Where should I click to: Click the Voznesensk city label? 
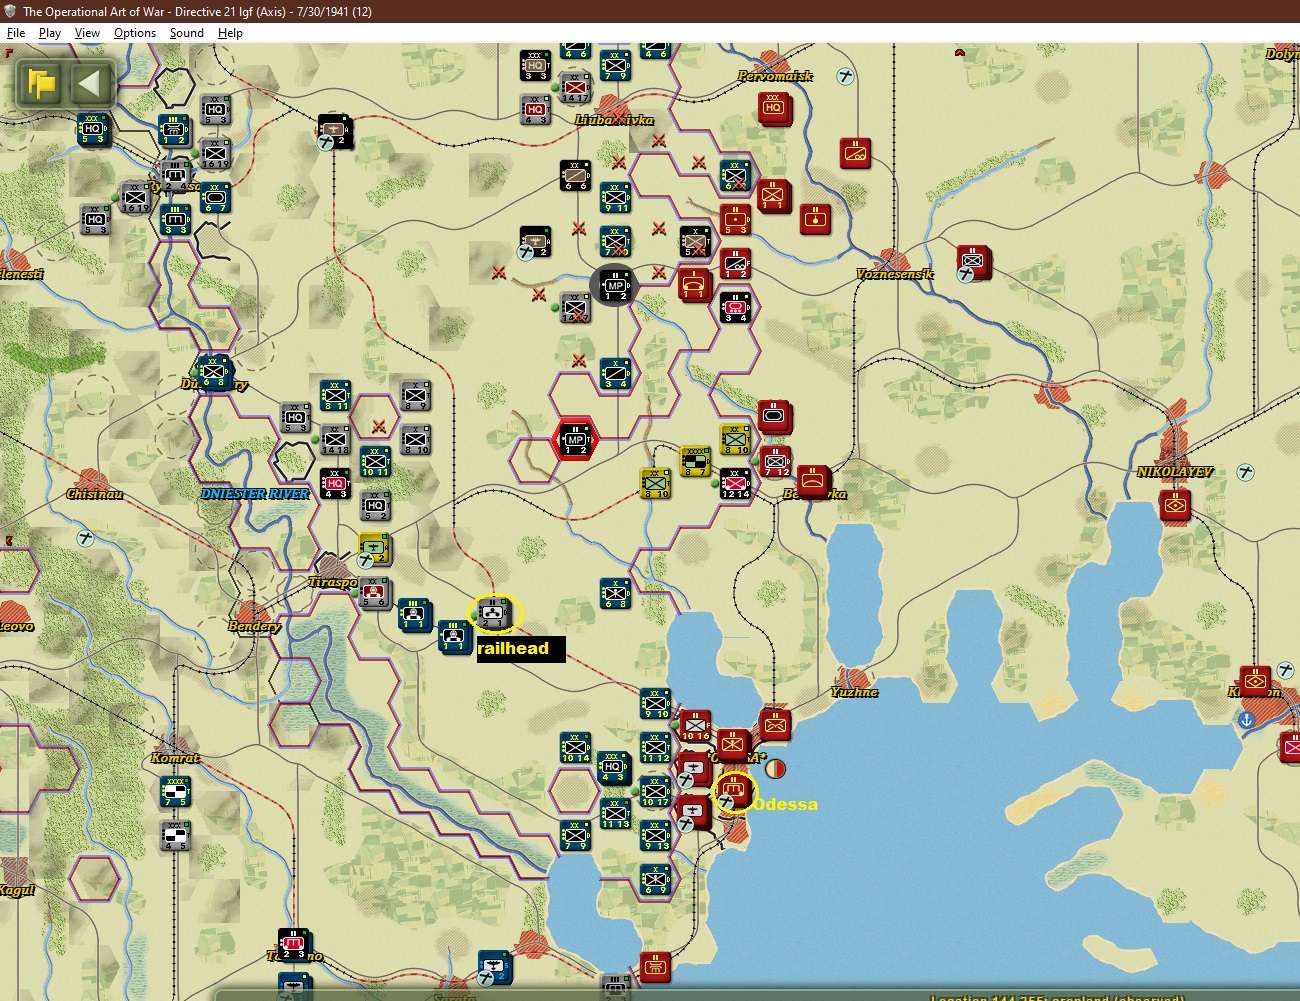(x=895, y=274)
